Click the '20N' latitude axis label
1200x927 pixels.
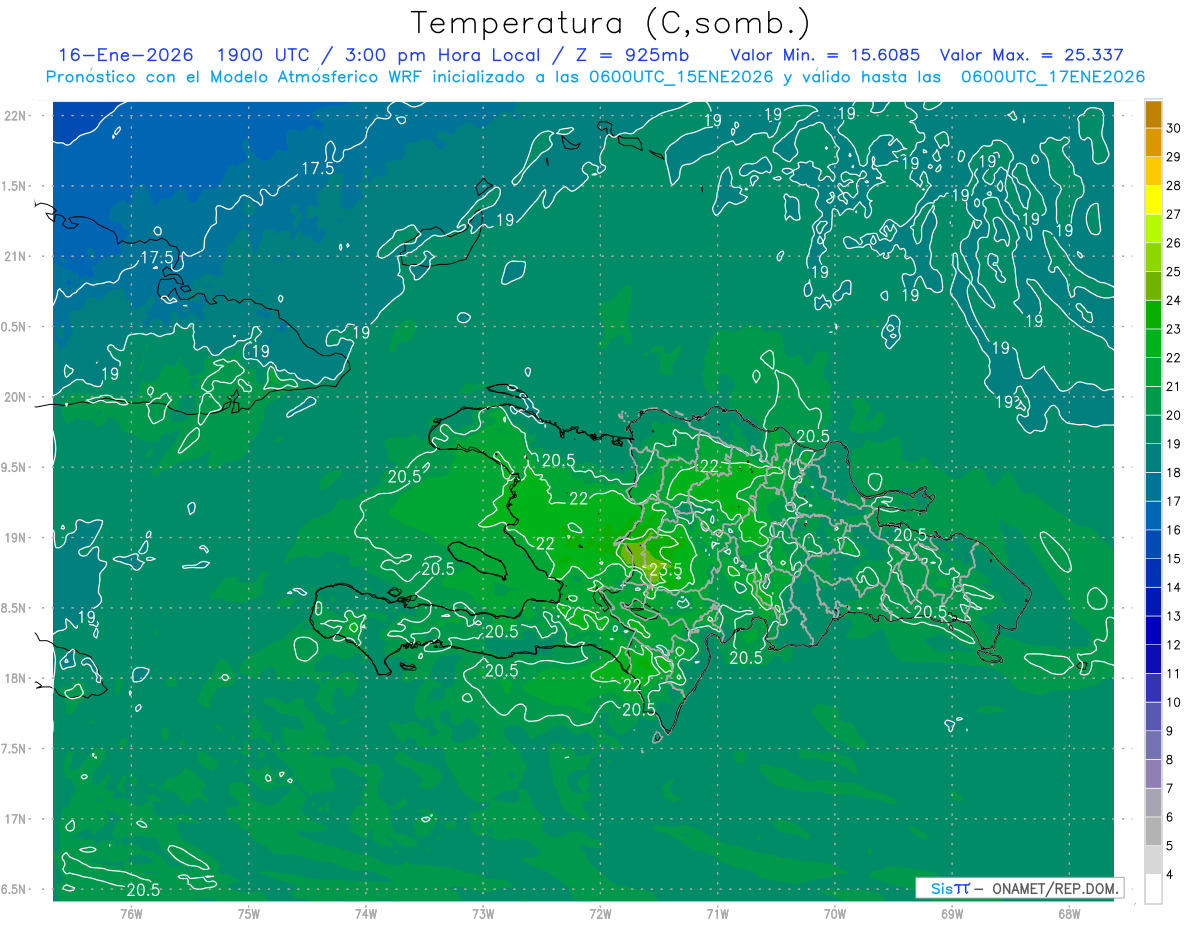[x=14, y=397]
